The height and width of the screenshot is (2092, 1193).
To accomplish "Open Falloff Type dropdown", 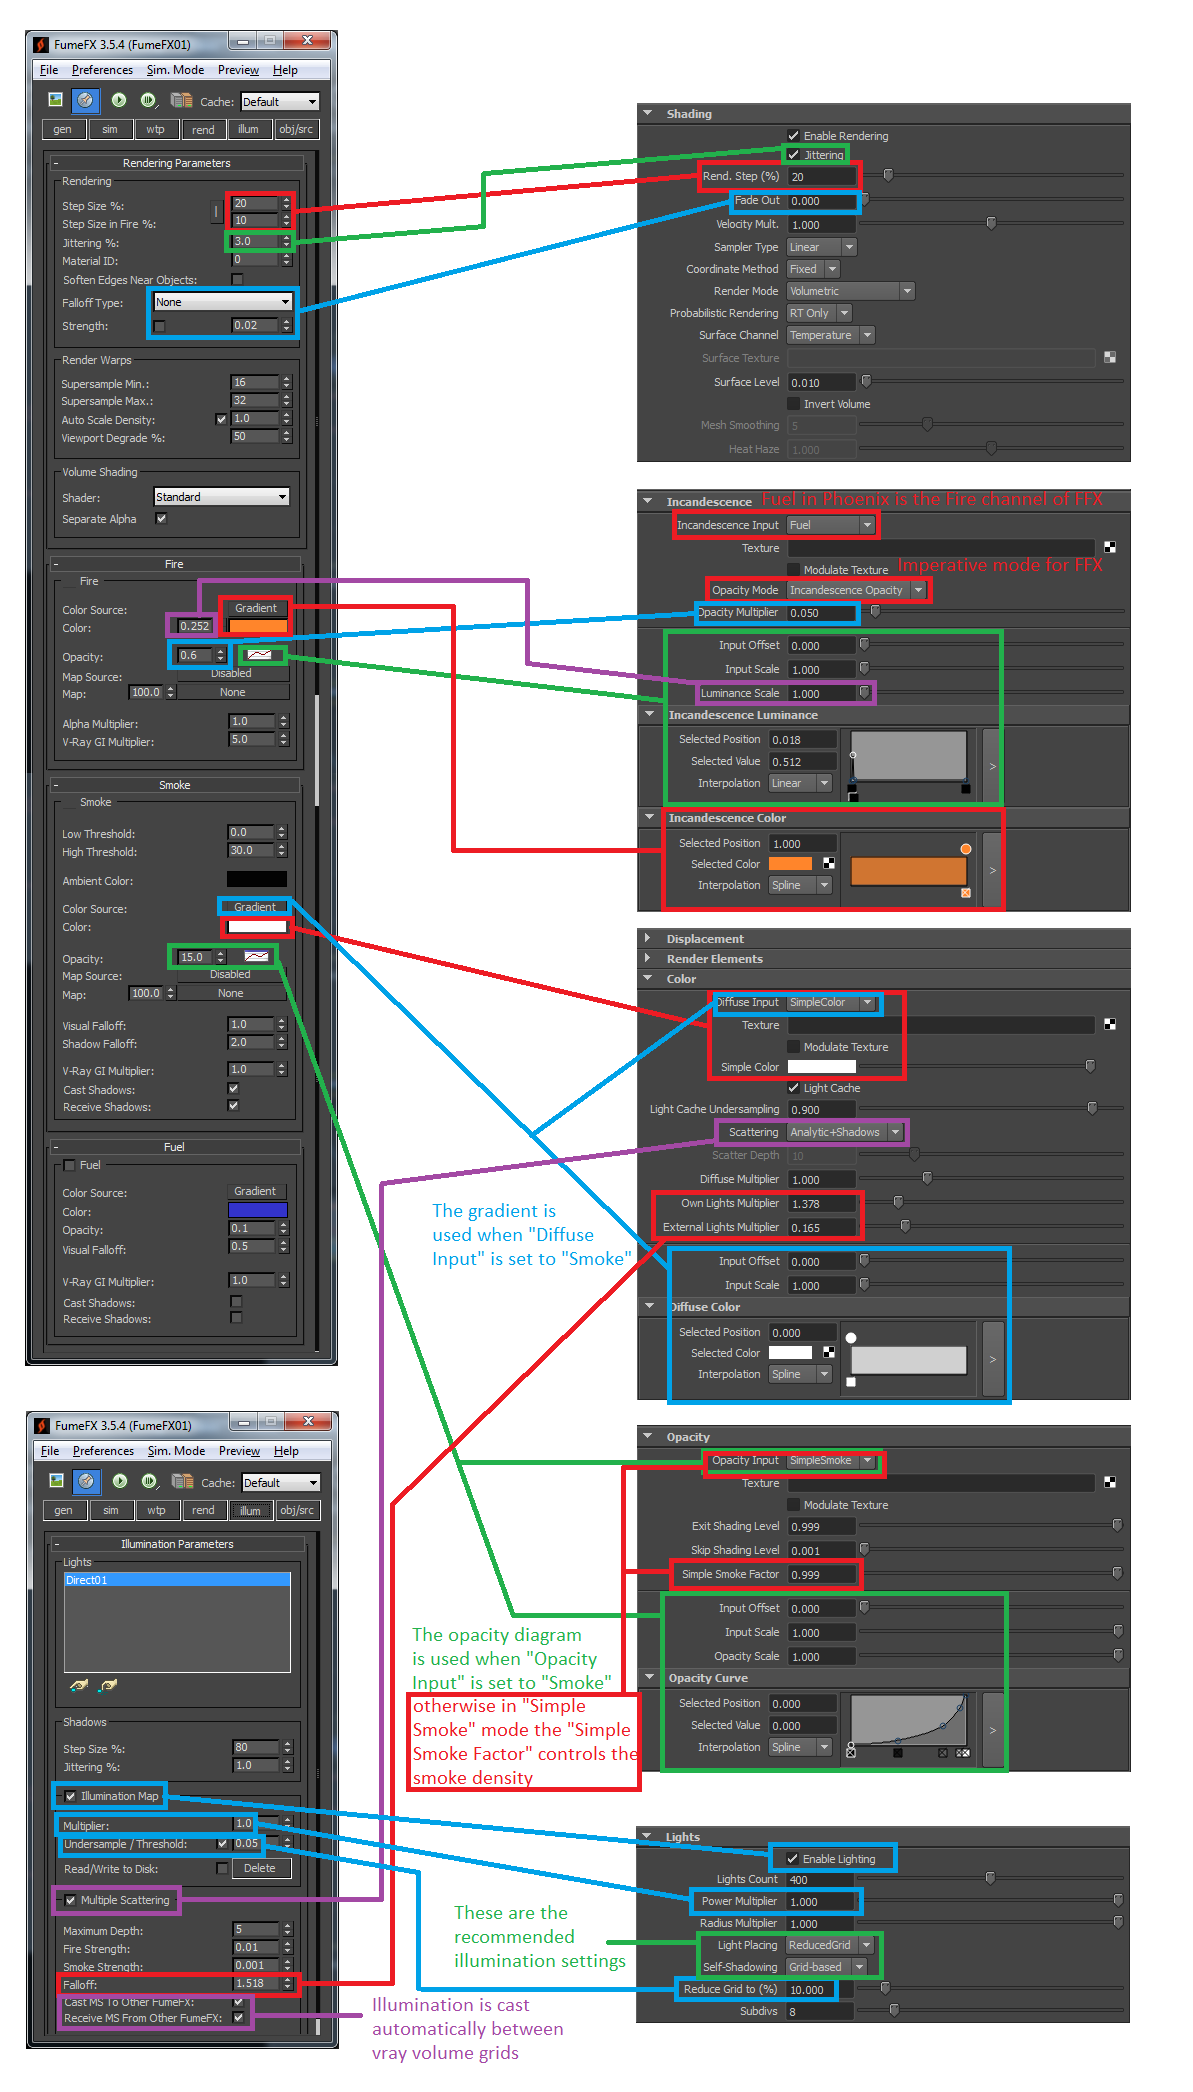I will click(222, 302).
